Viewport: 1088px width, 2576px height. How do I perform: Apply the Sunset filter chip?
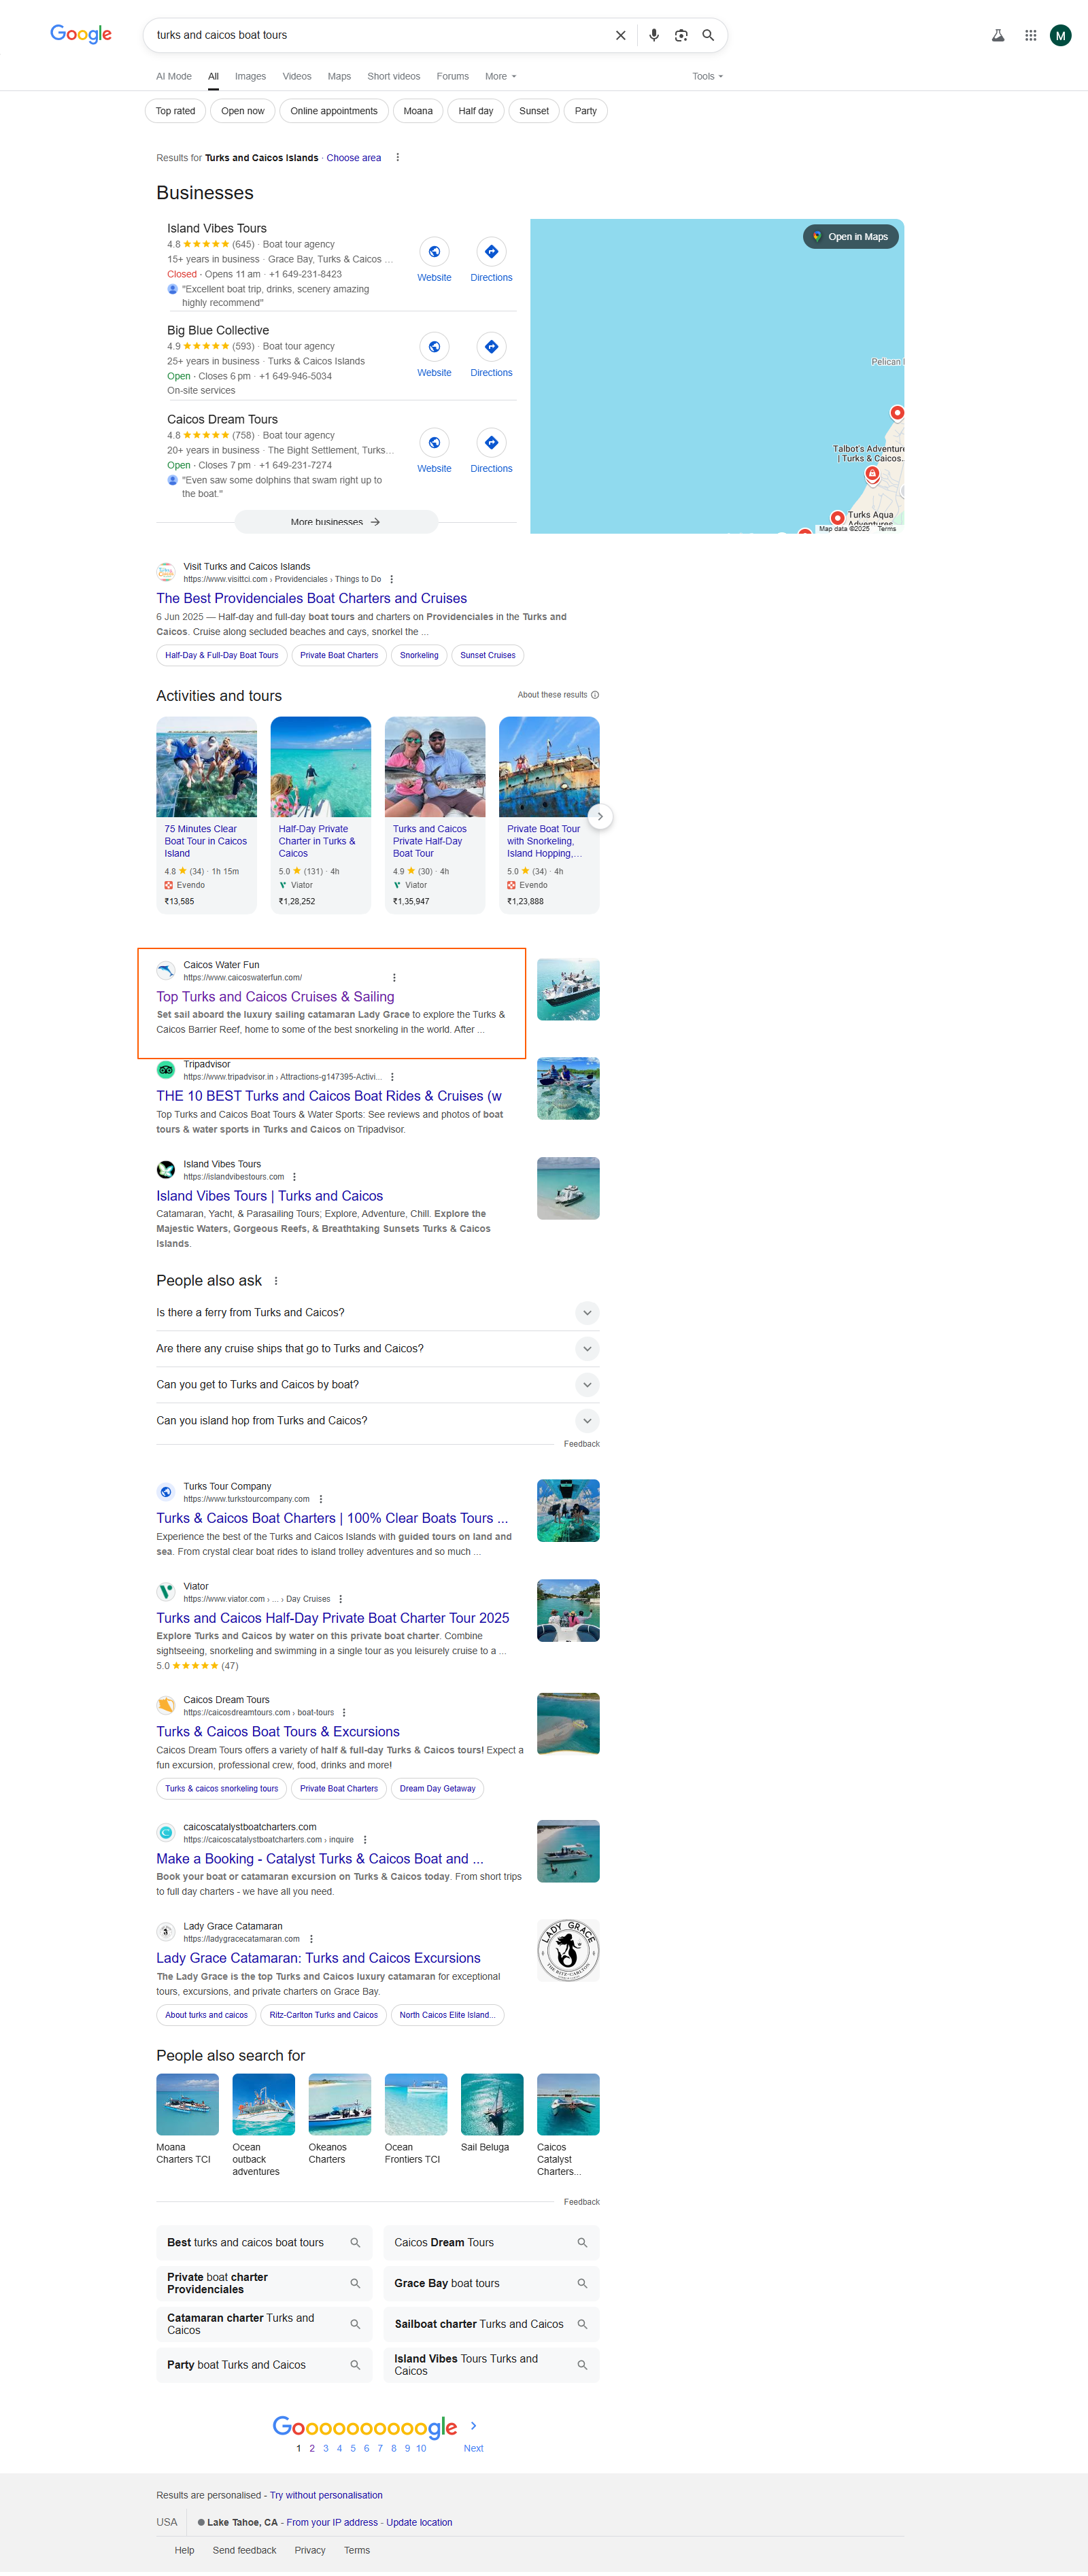[x=534, y=111]
